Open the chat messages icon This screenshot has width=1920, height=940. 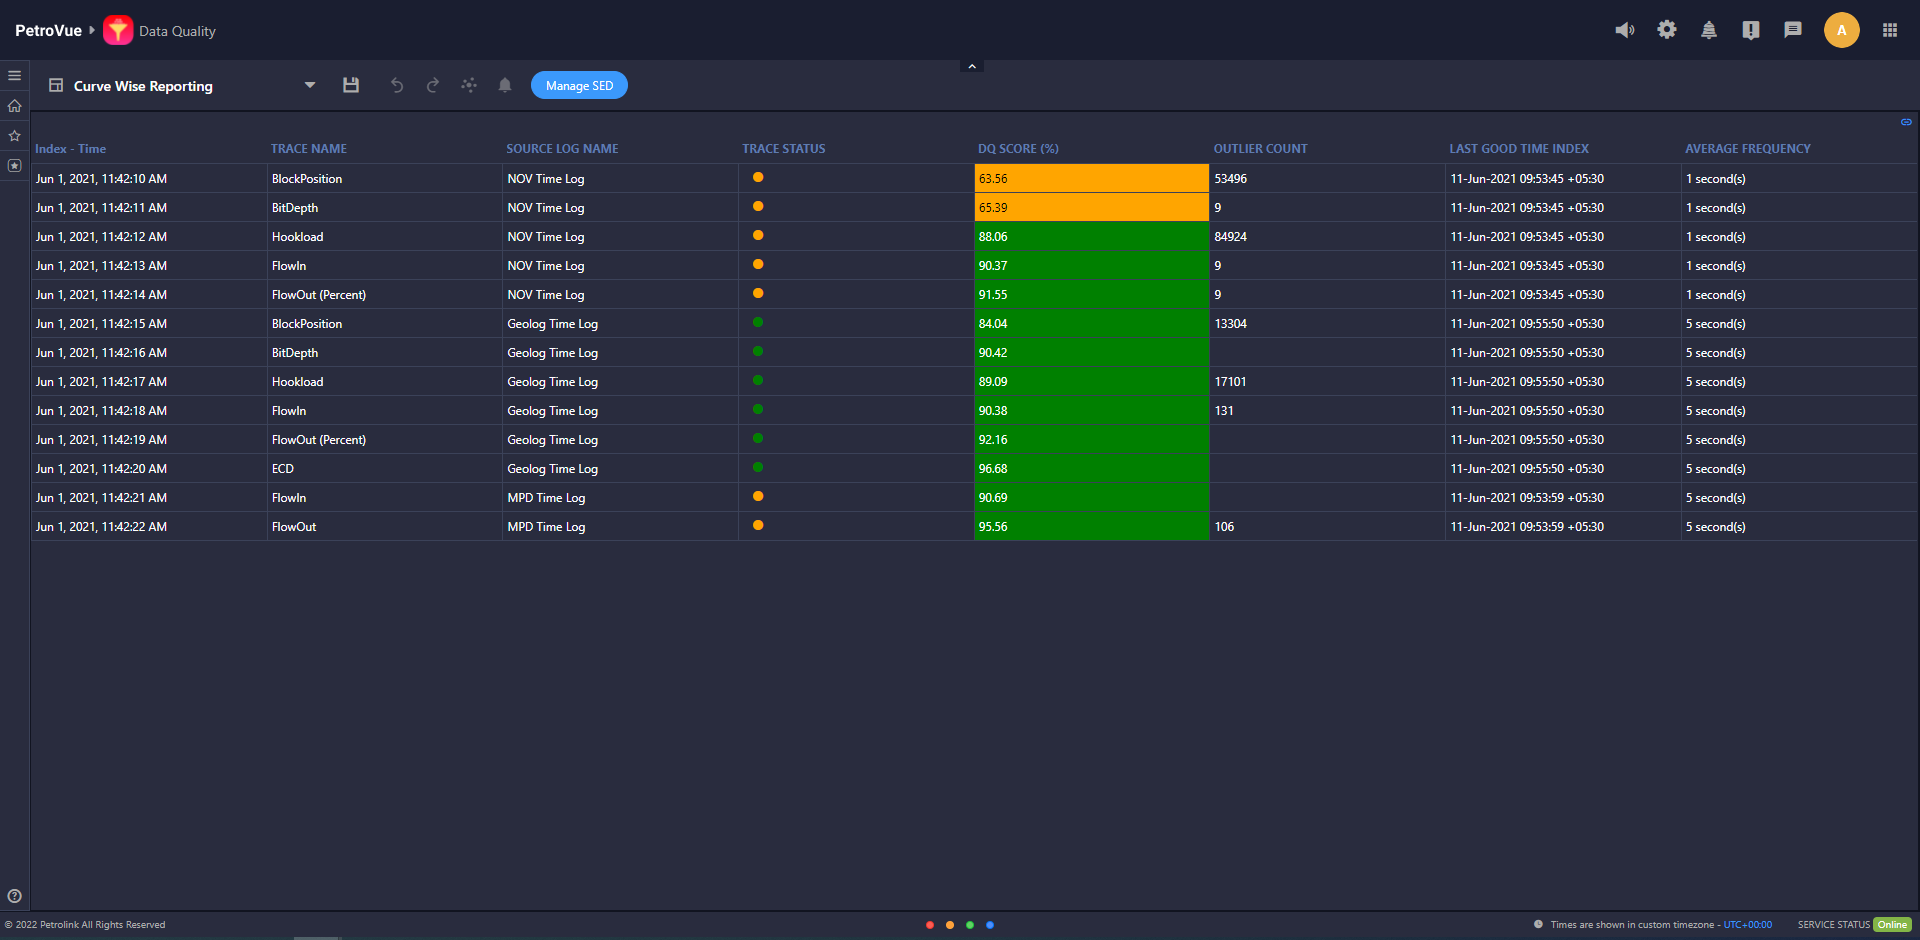pos(1793,30)
